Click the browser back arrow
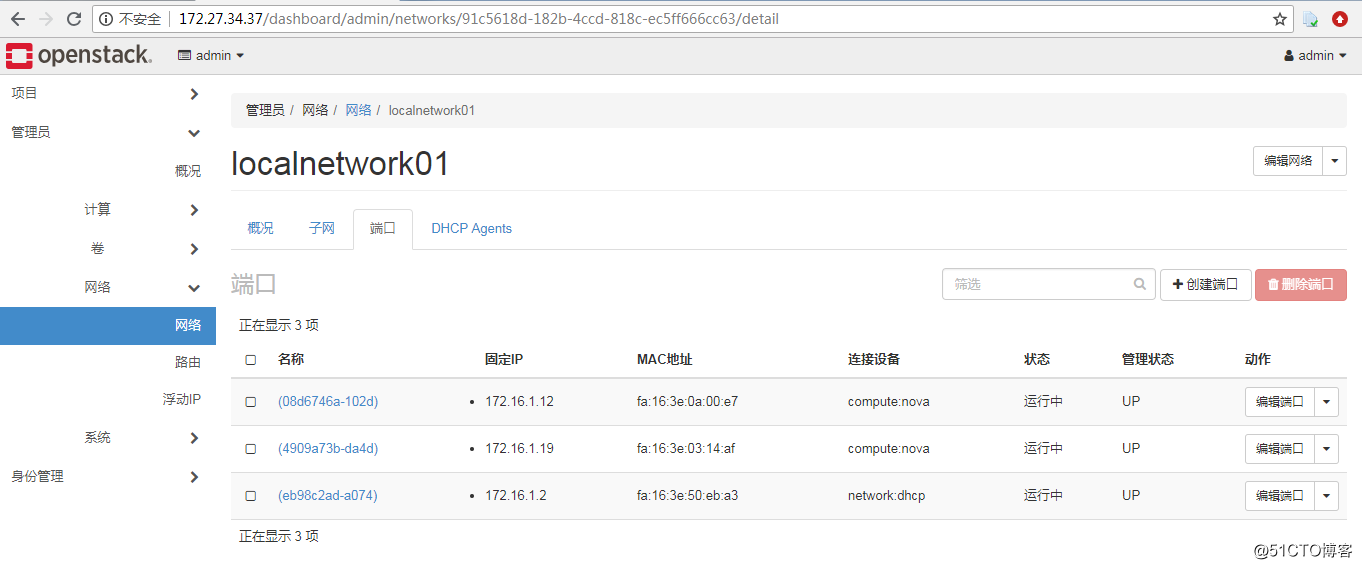Viewport: 1362px width, 569px height. 18,19
